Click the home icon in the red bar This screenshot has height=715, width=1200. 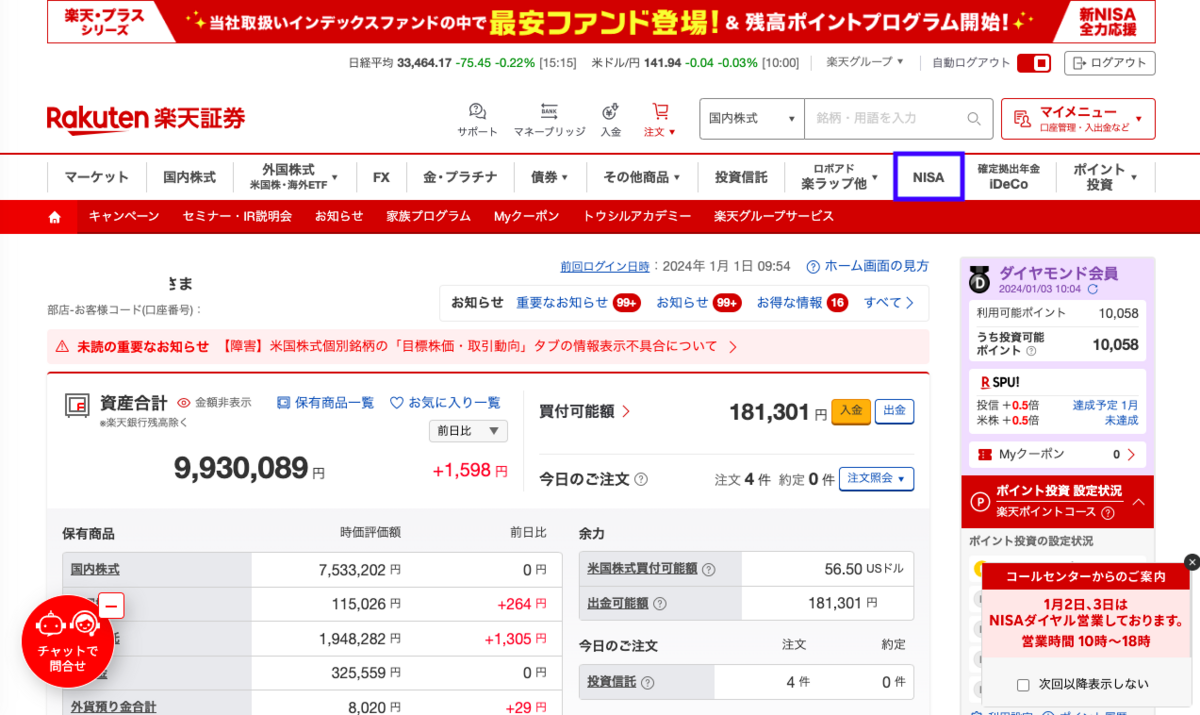click(55, 216)
